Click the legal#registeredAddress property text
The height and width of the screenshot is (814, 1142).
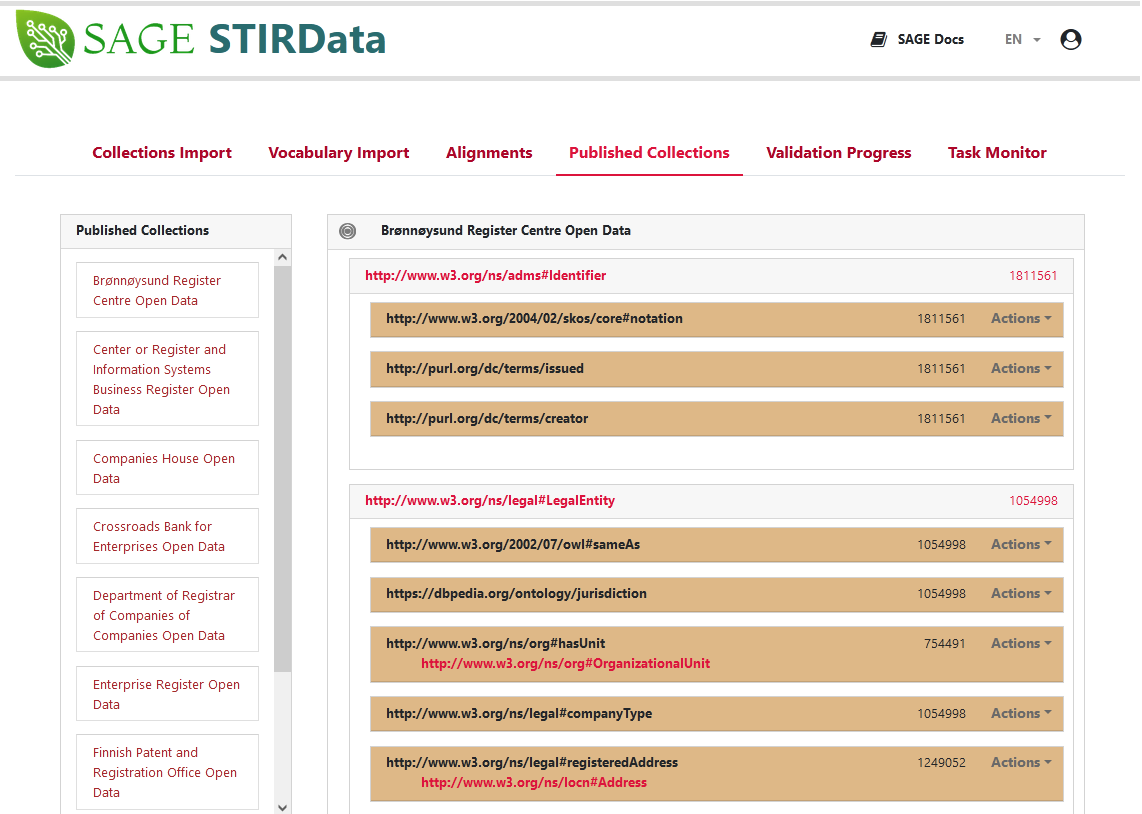(x=532, y=762)
